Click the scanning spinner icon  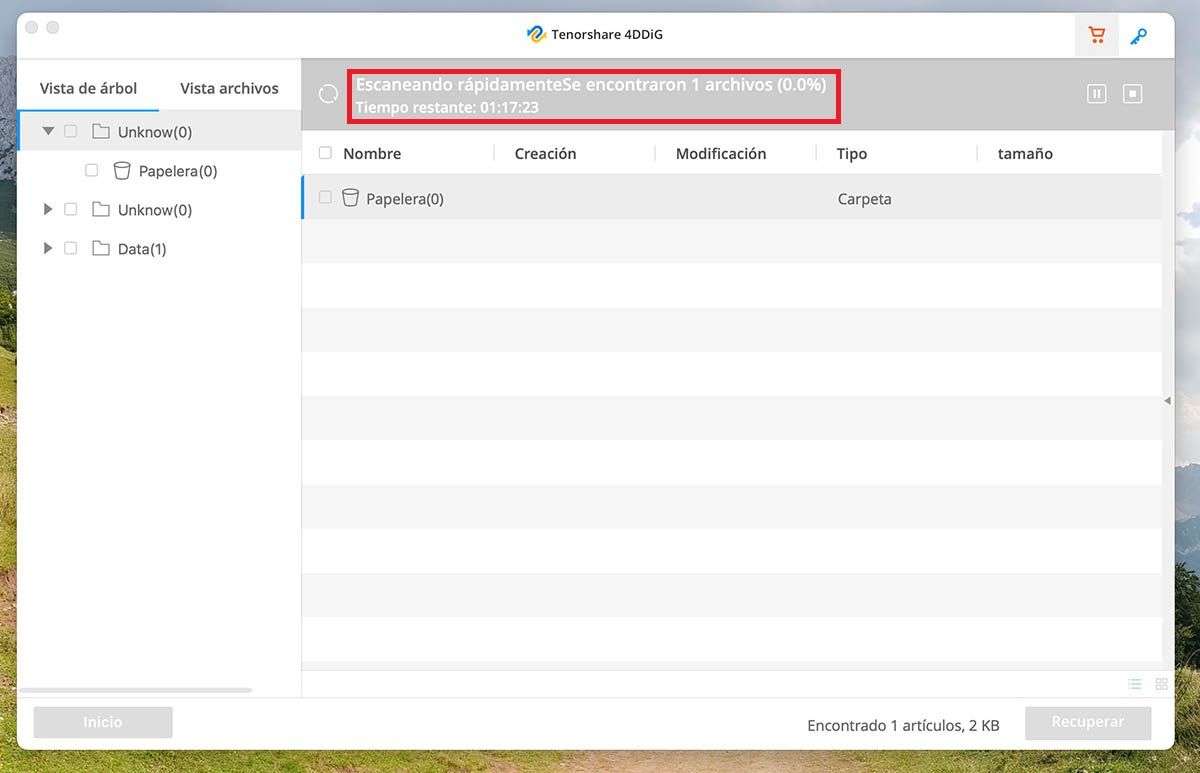[x=328, y=94]
